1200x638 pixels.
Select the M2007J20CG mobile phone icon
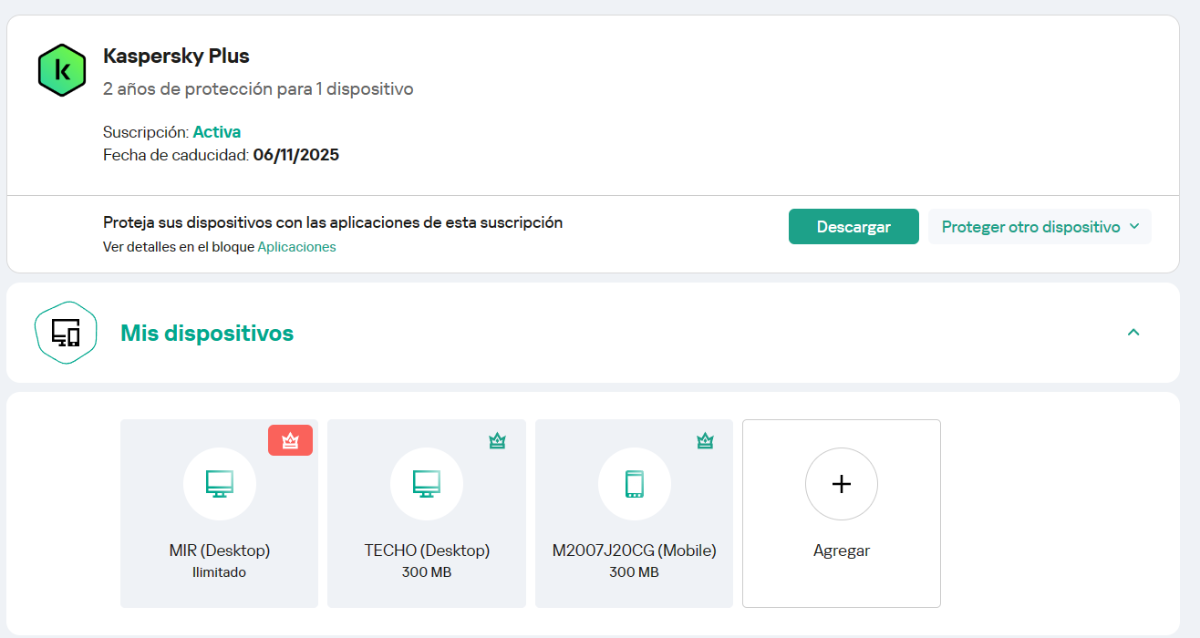634,484
